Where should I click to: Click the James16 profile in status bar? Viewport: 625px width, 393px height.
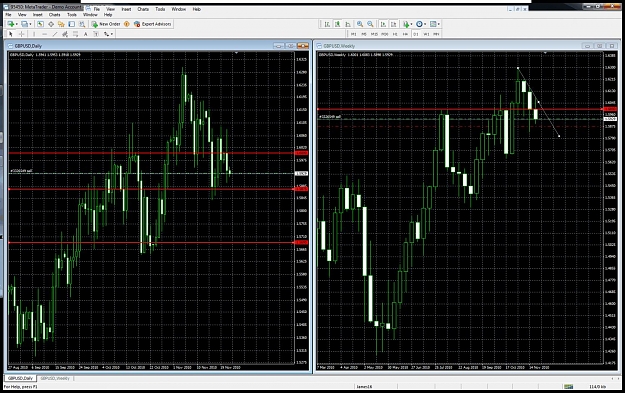[364, 387]
